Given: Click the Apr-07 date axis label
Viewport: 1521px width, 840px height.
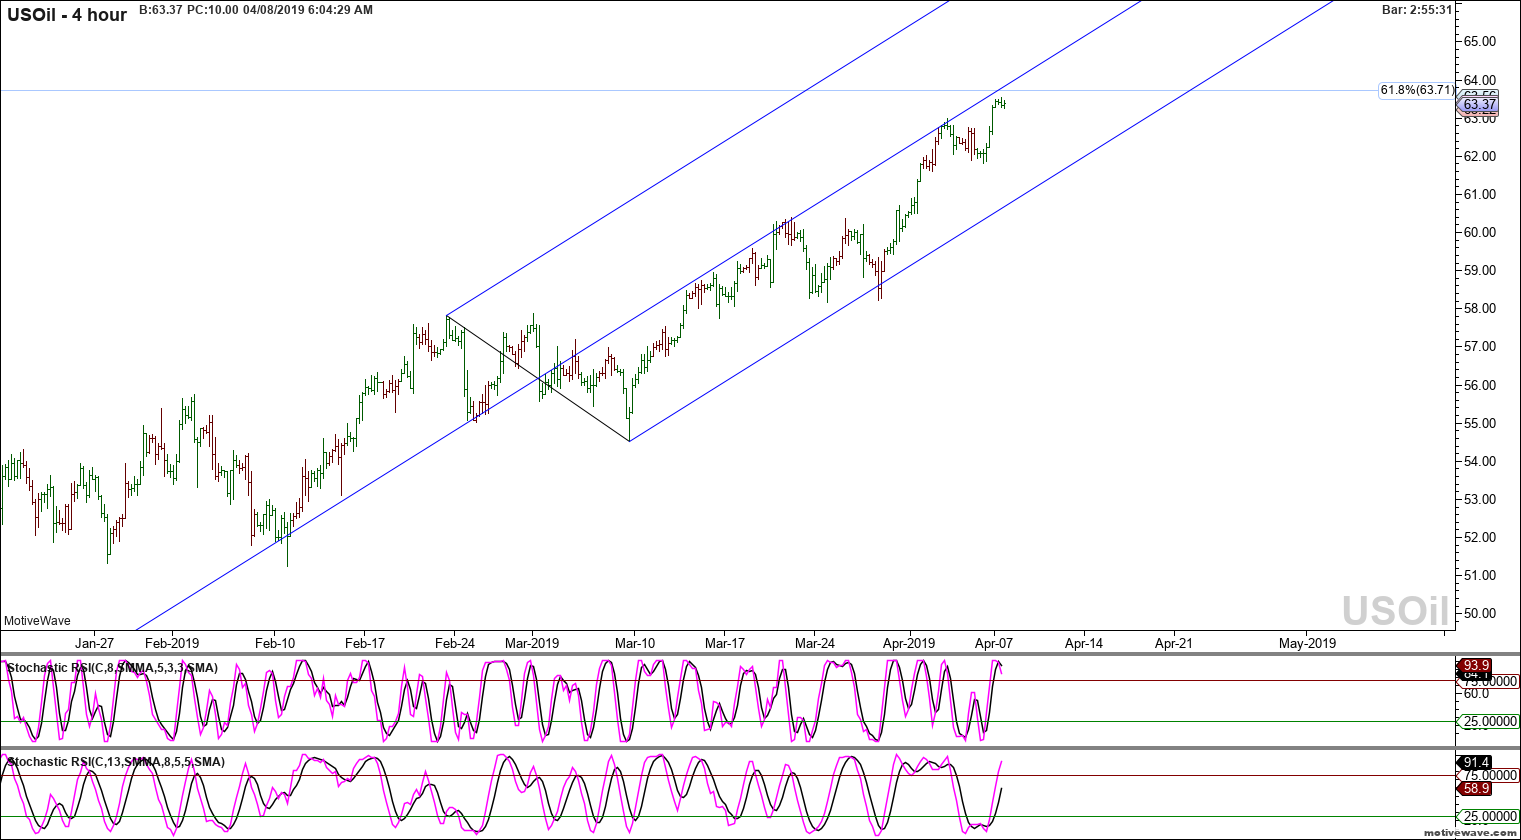Looking at the screenshot, I should (994, 643).
